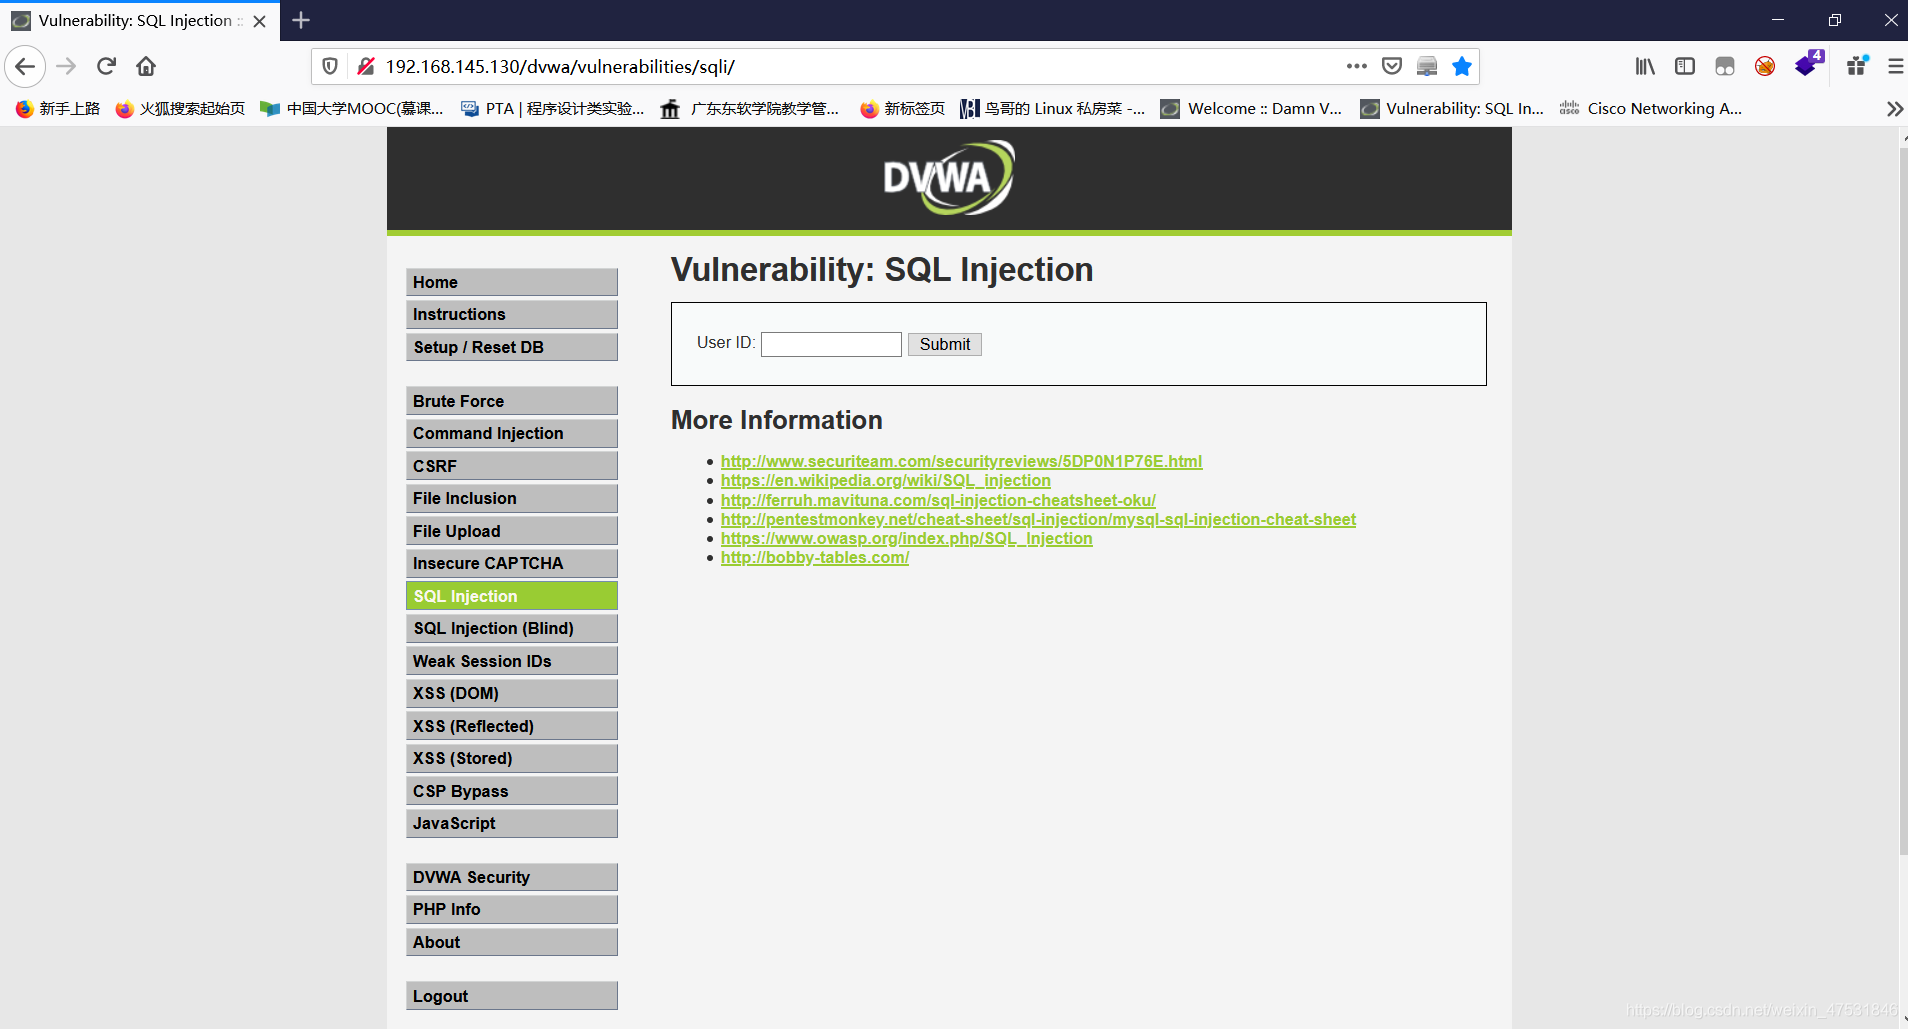Screen dimensions: 1908x1029
Task: Open the JavaScript module
Action: tap(512, 823)
